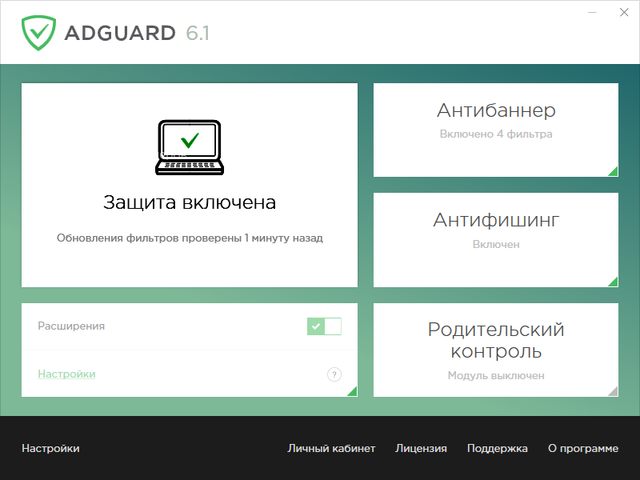The width and height of the screenshot is (640, 480).
Task: Click green corner arrow of Расширения panel
Action: click(352, 392)
